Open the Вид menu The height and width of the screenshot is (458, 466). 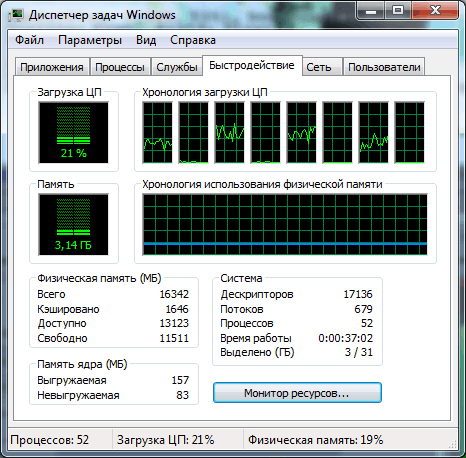coord(146,40)
